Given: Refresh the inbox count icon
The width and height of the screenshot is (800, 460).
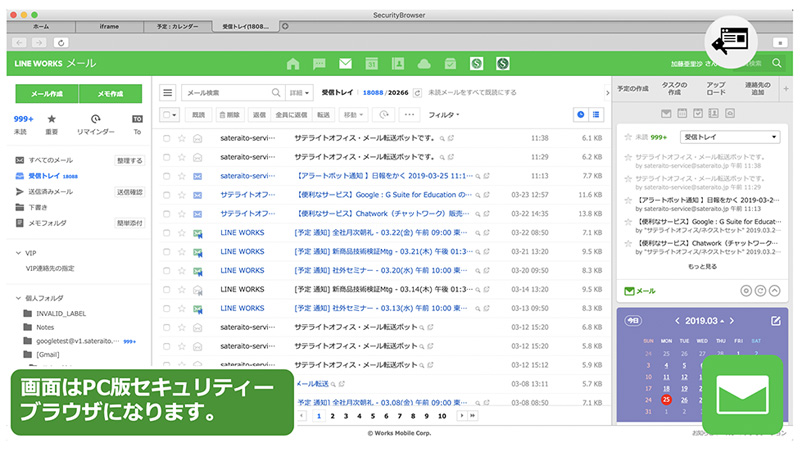Looking at the screenshot, I should point(417,93).
